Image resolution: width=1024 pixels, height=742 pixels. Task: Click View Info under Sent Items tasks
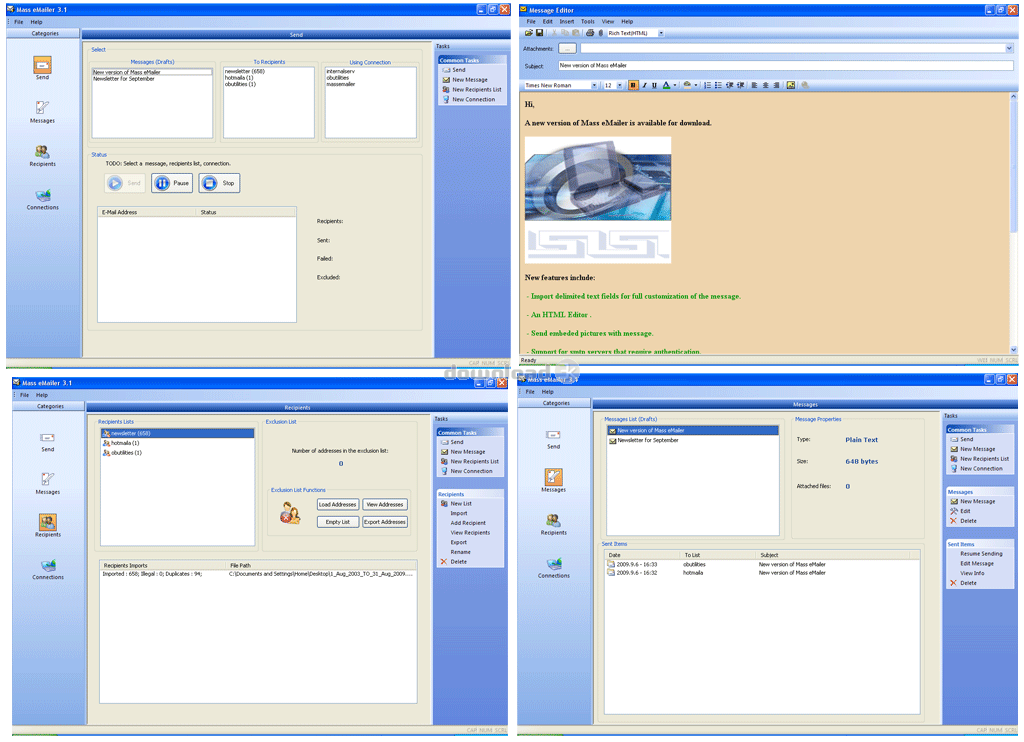click(x=972, y=573)
